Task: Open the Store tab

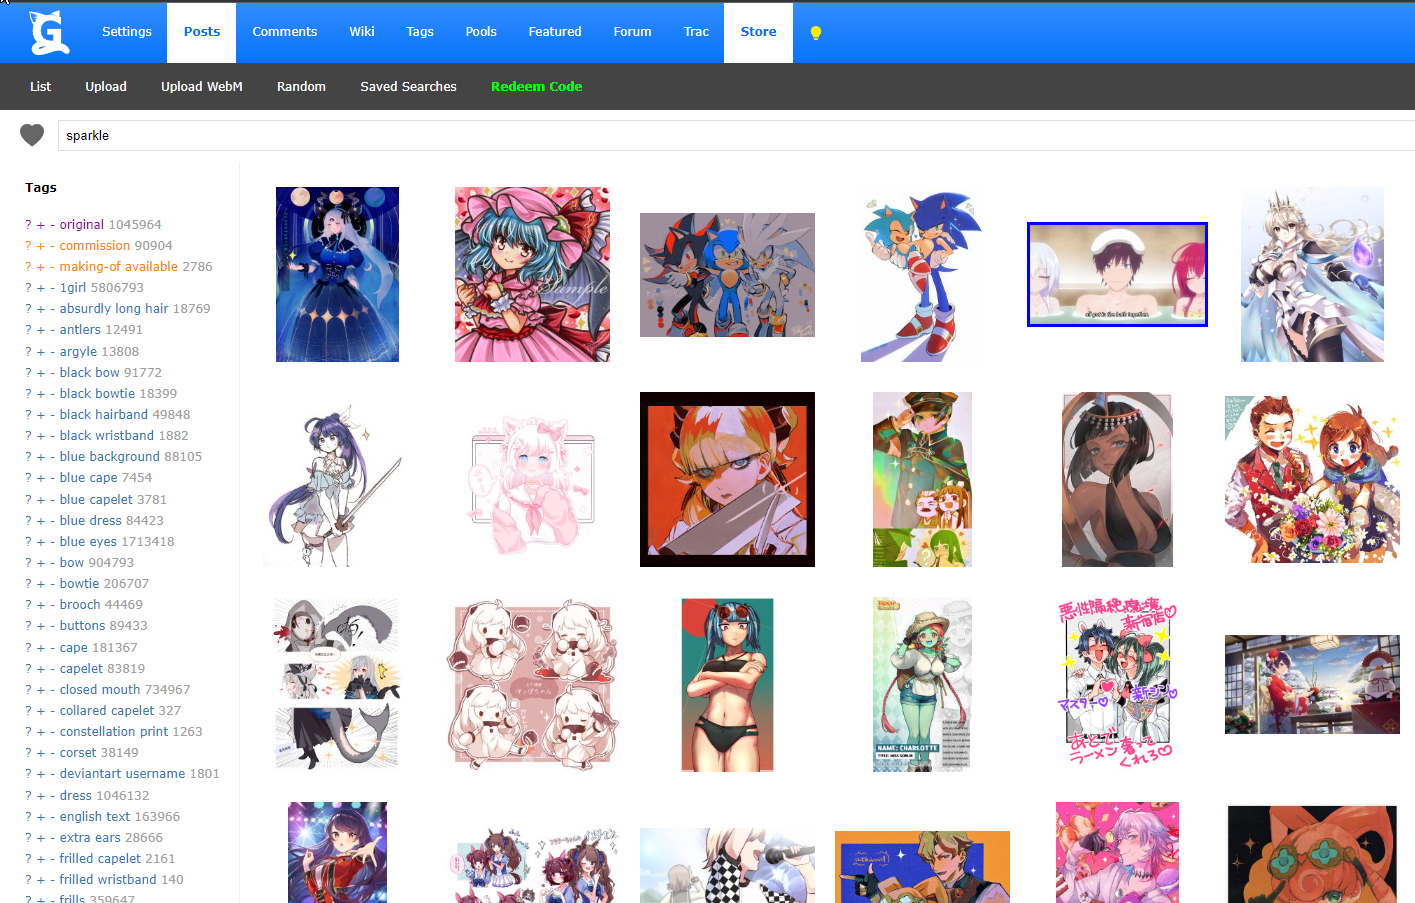Action: coord(759,32)
